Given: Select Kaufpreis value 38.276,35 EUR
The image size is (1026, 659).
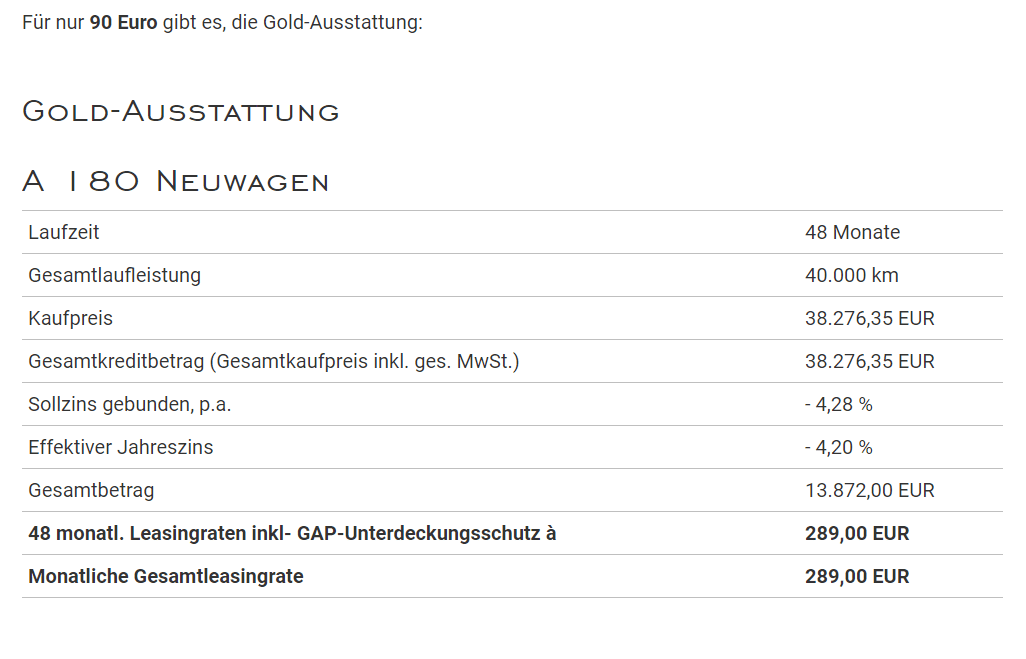Looking at the screenshot, I should click(x=870, y=319).
